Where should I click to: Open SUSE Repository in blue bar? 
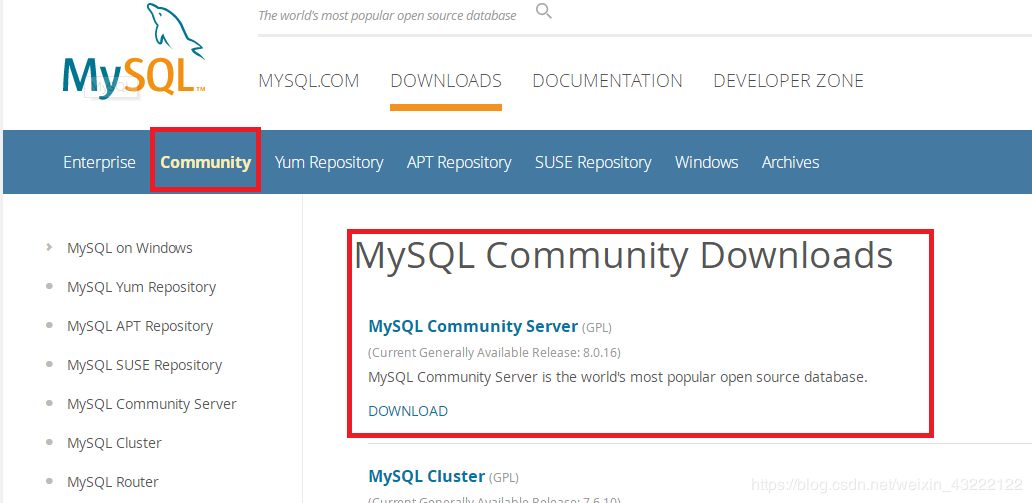pos(593,163)
